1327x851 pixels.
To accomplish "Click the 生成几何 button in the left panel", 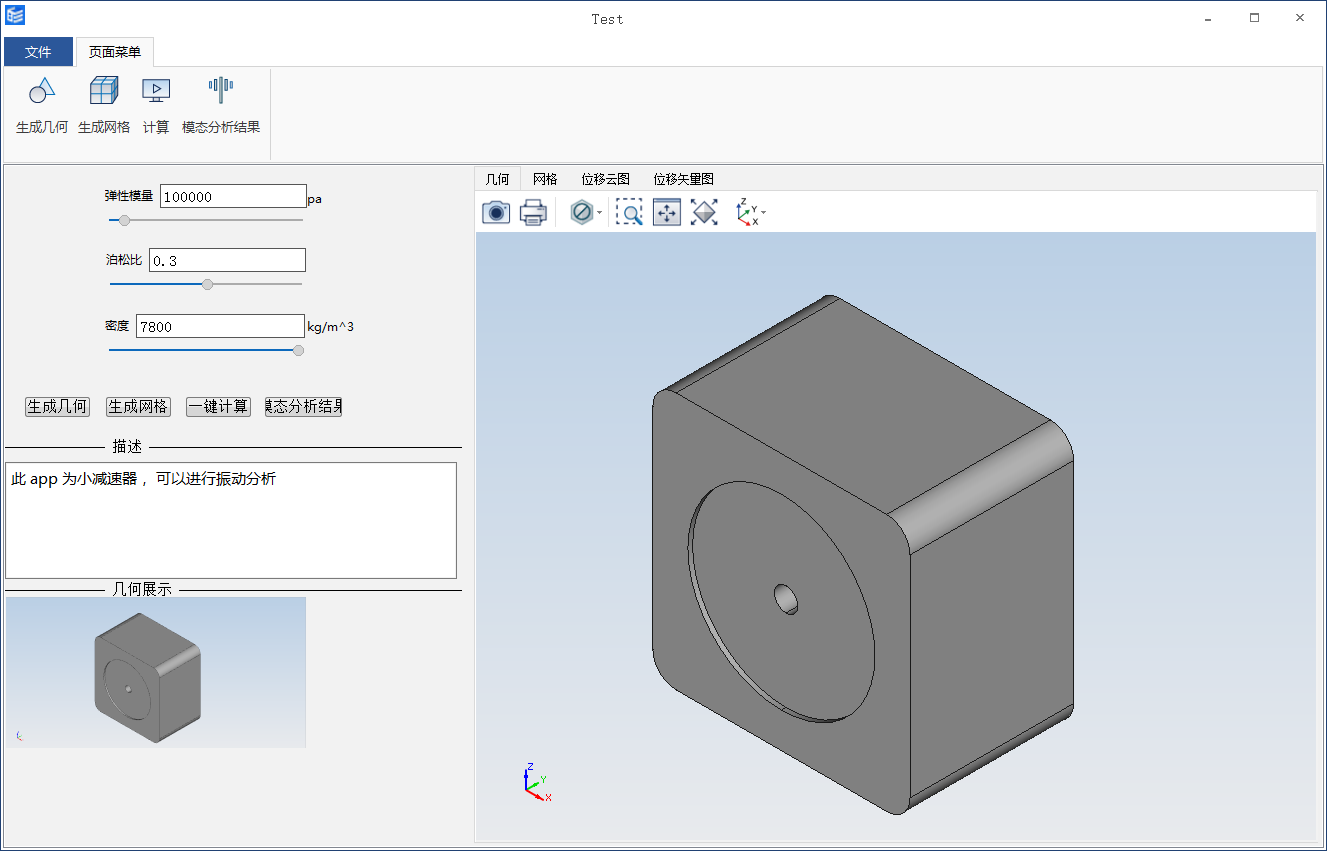I will (57, 407).
